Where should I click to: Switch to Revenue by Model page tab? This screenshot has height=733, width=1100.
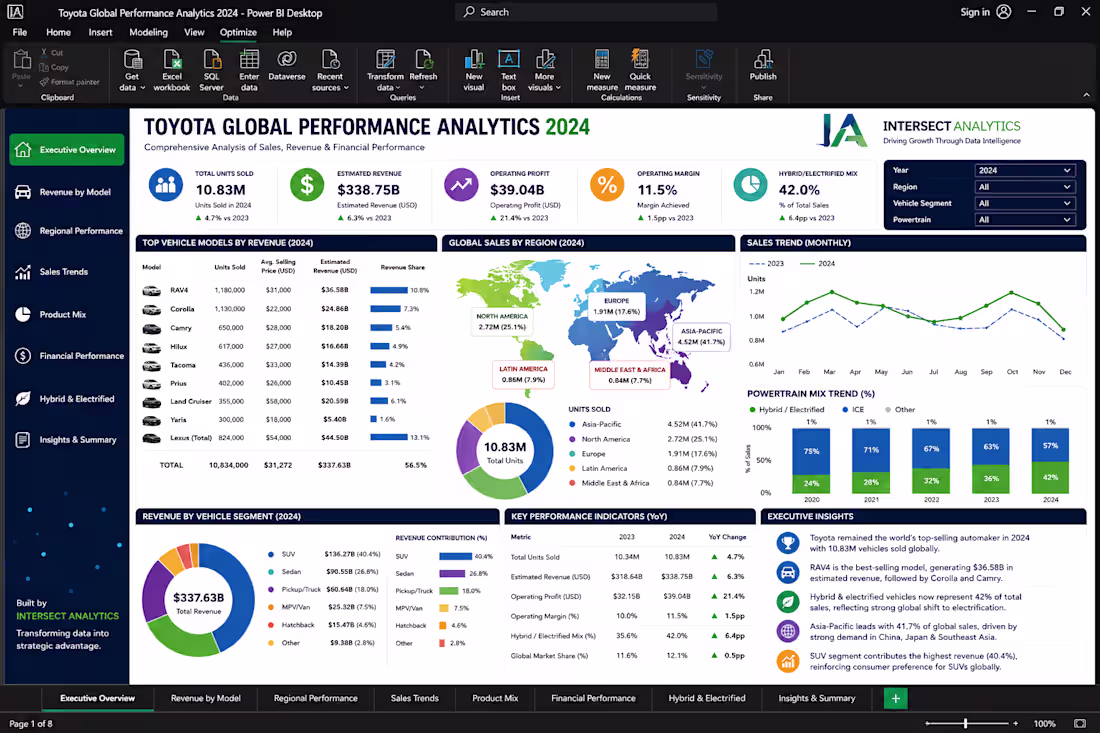[x=206, y=699]
